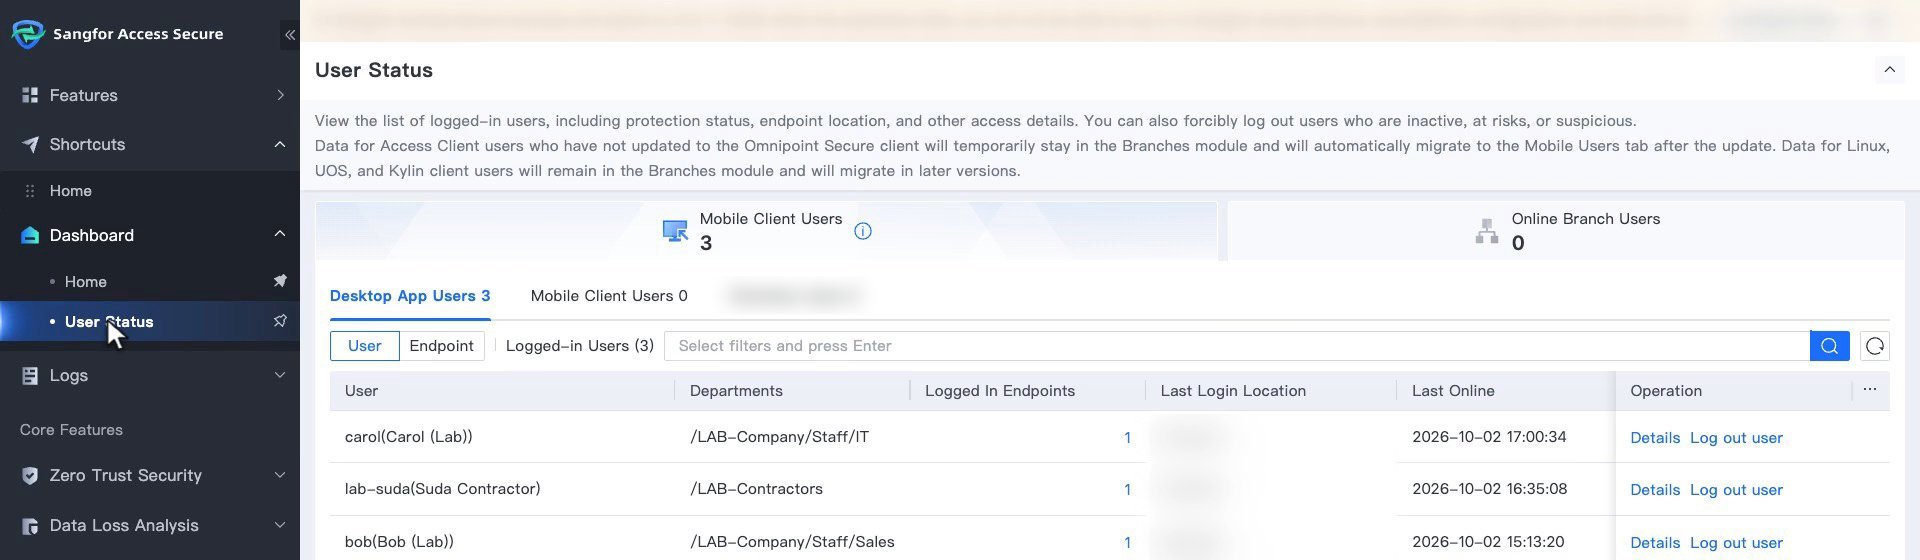Select the User view toggle

tap(364, 346)
